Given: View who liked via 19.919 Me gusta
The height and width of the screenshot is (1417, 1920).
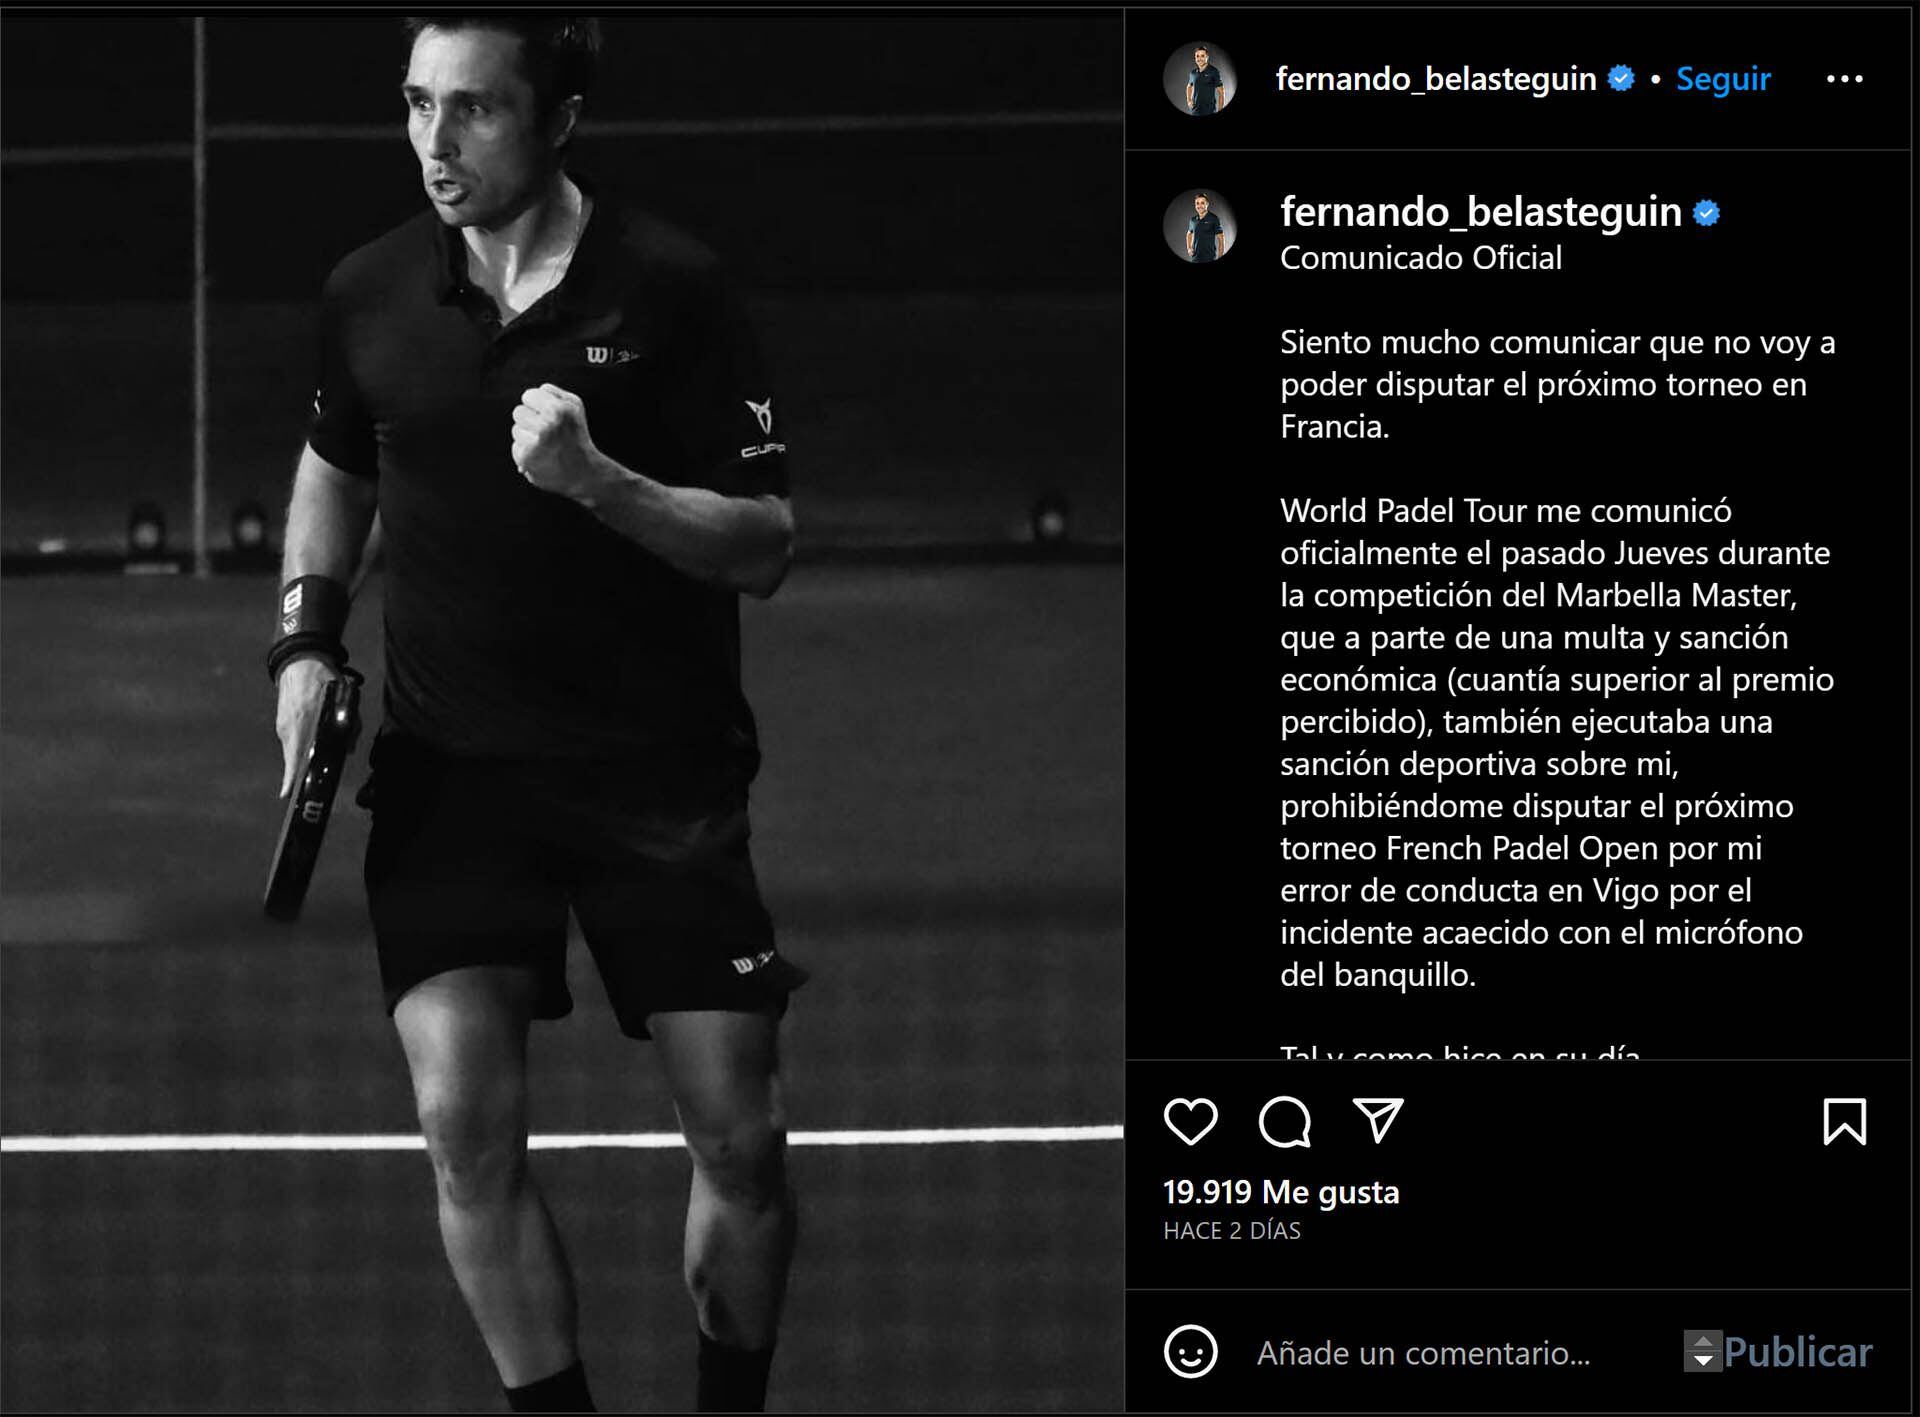Looking at the screenshot, I should click(1281, 1192).
